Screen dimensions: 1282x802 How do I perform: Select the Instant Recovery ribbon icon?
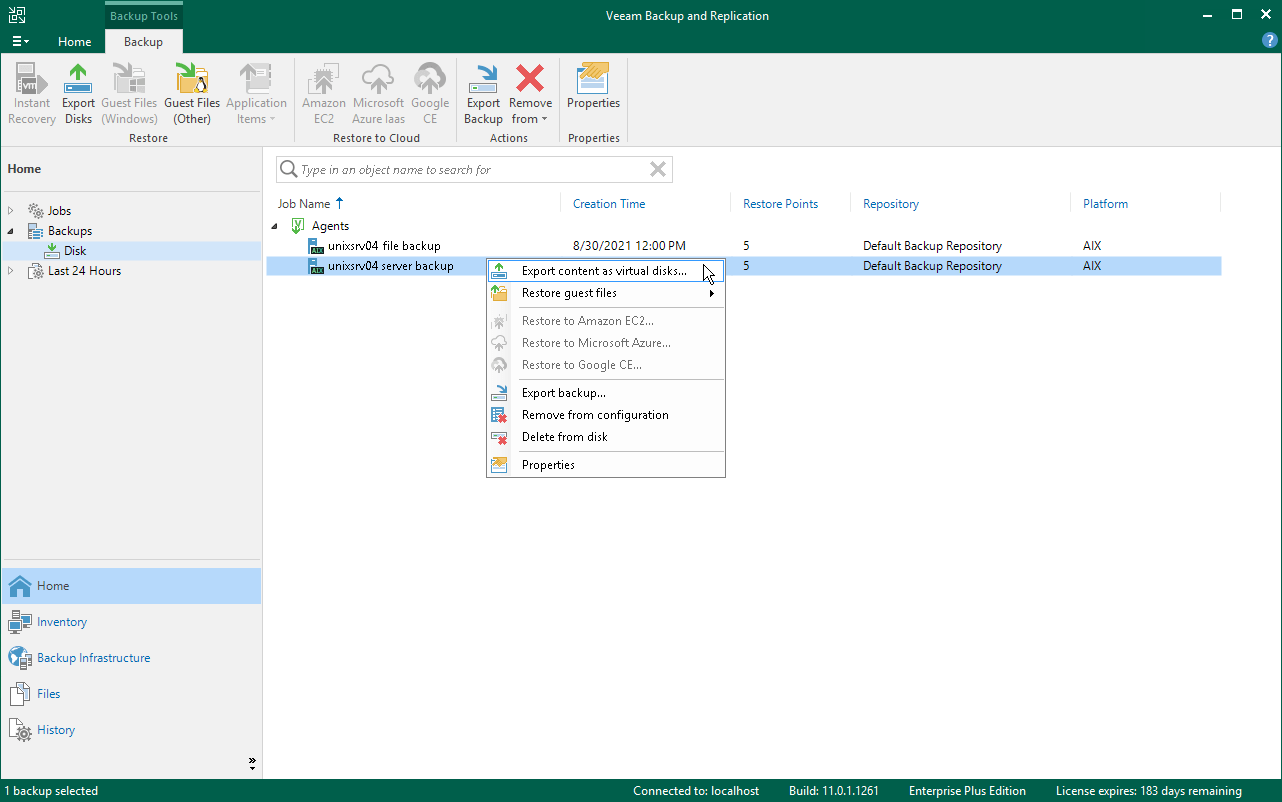coord(31,90)
